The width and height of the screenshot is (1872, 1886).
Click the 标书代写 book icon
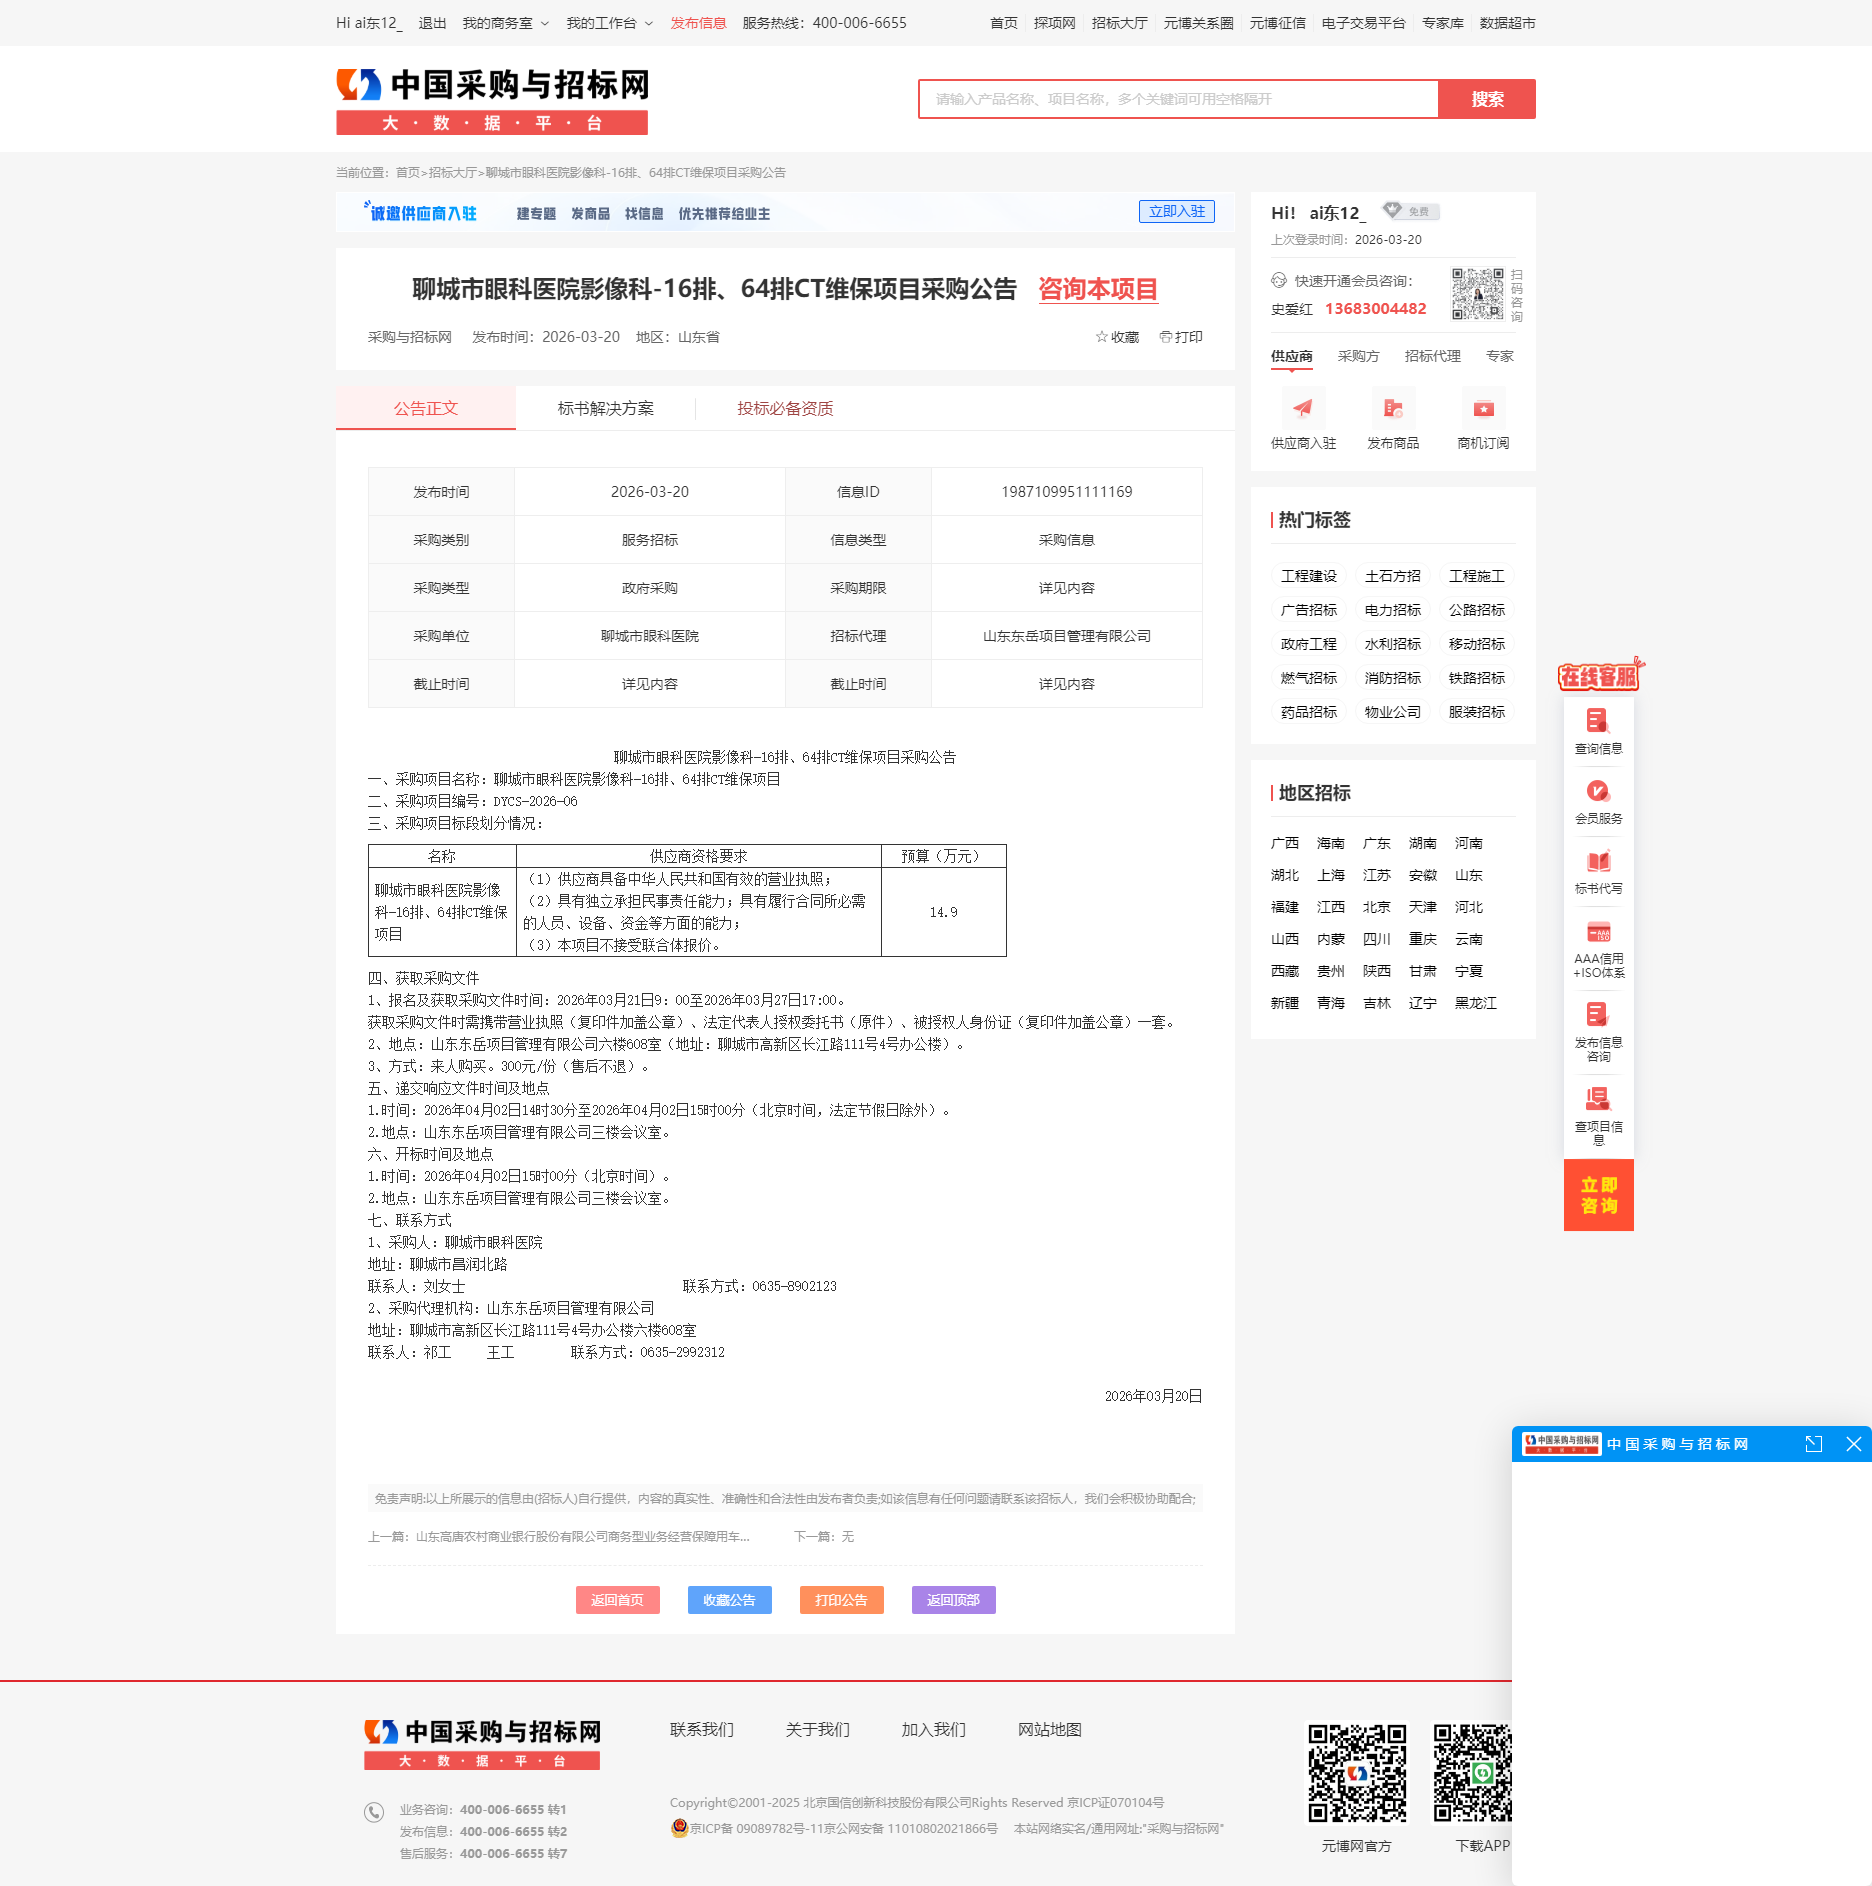point(1598,861)
